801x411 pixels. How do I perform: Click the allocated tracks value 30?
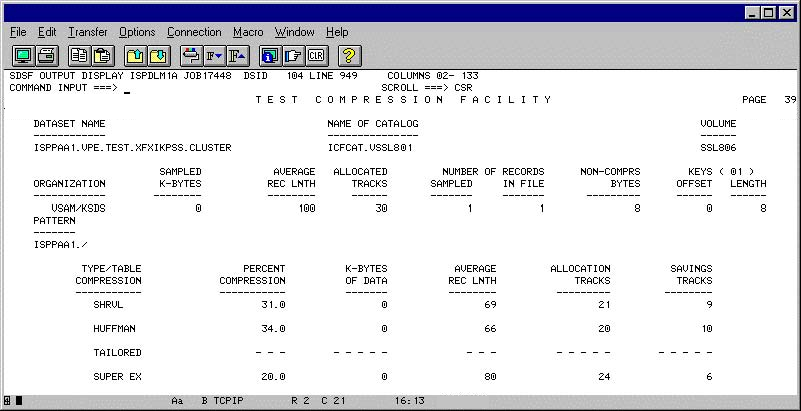[x=381, y=208]
